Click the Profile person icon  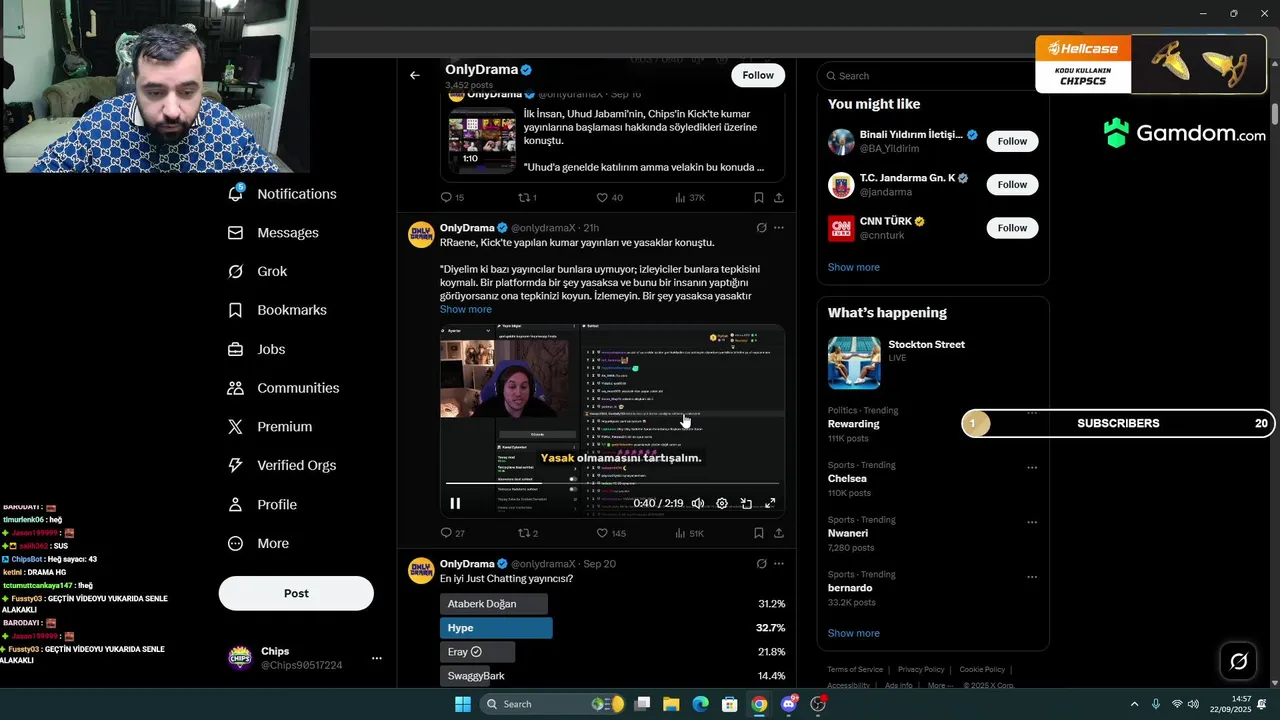point(236,504)
